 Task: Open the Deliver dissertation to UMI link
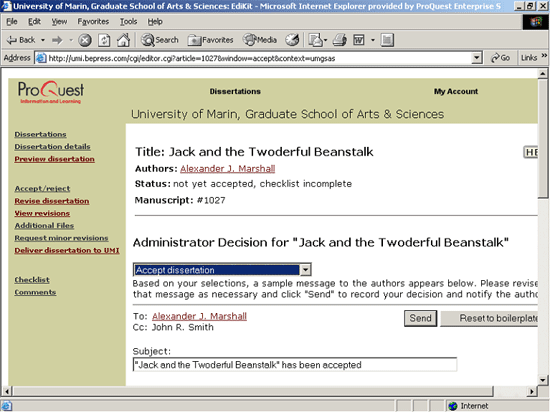pos(67,250)
